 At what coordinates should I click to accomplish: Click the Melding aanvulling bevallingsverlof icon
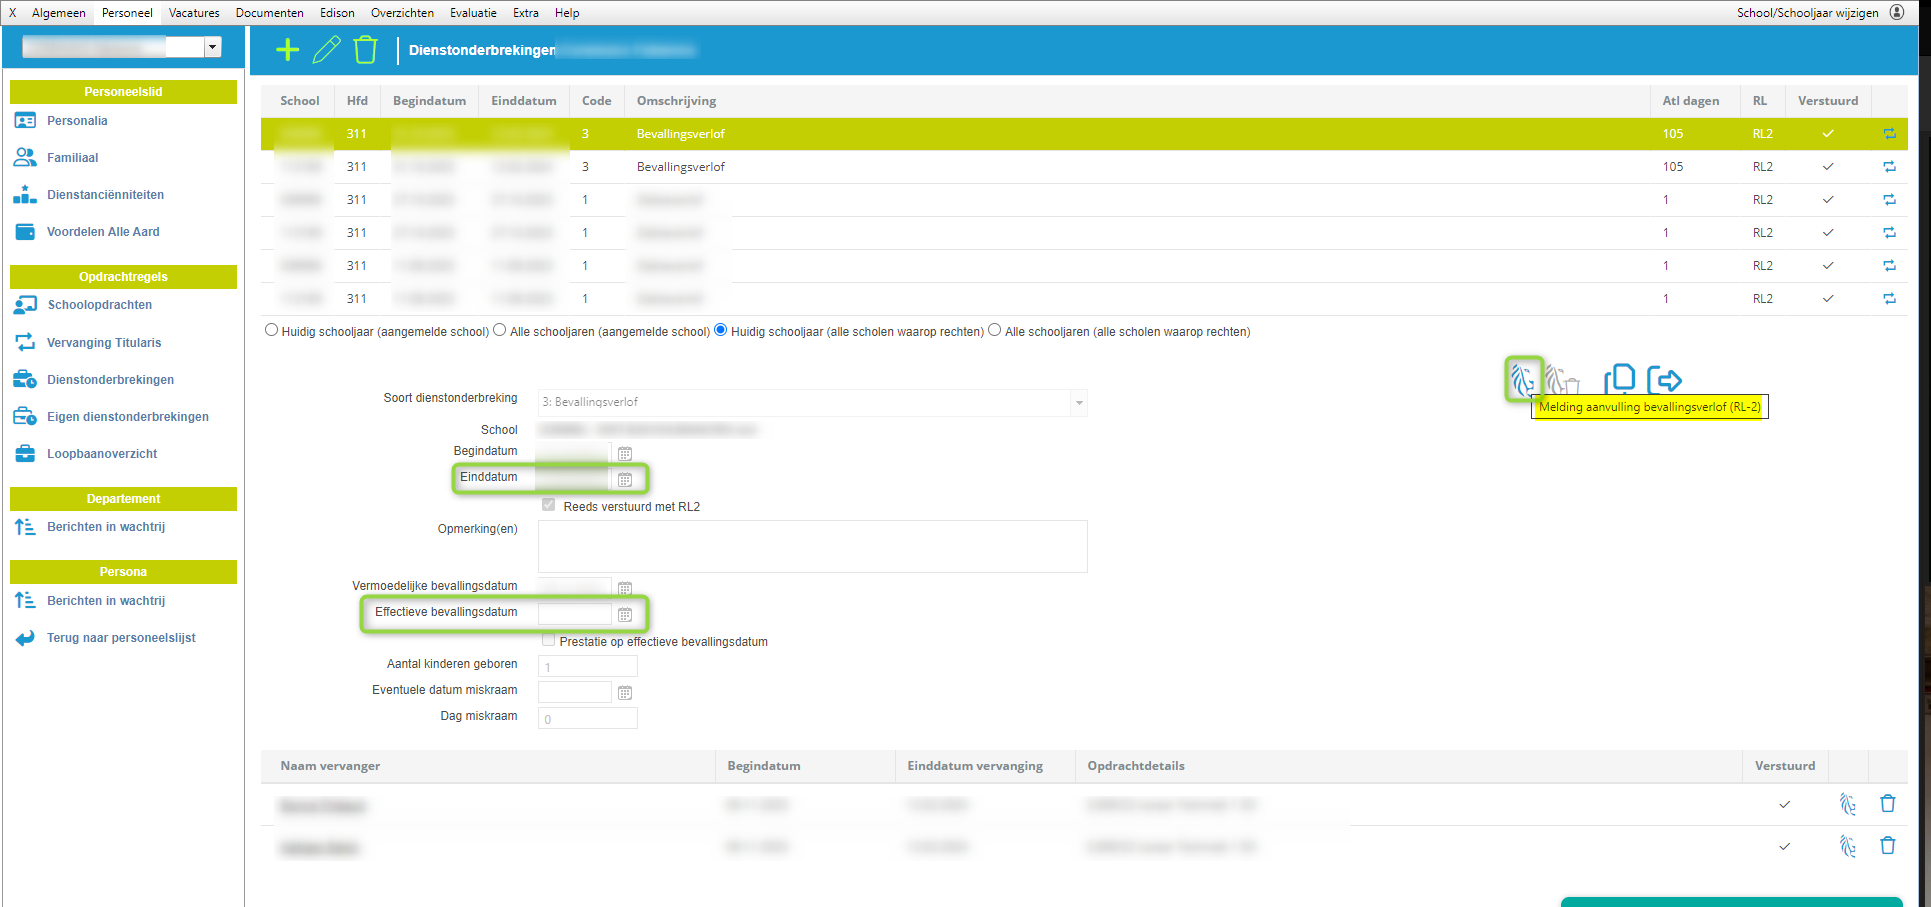[1523, 379]
